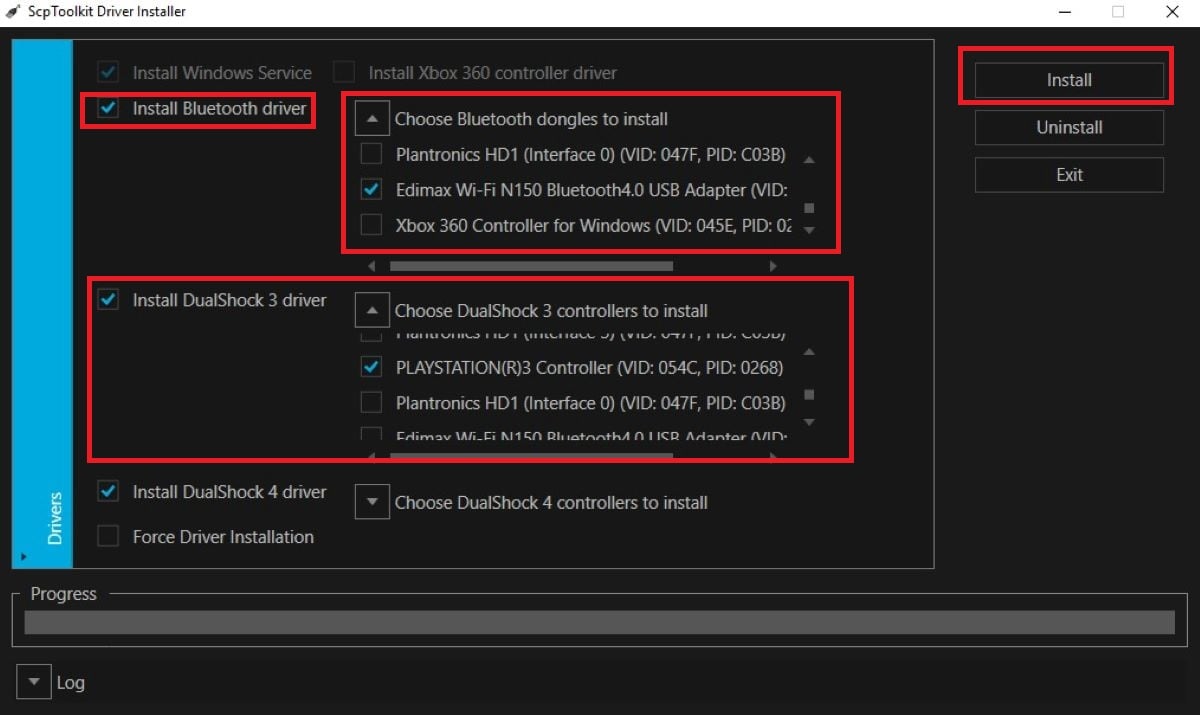
Task: Click the Bluetooth list horizontal scrollbar
Action: [x=531, y=266]
